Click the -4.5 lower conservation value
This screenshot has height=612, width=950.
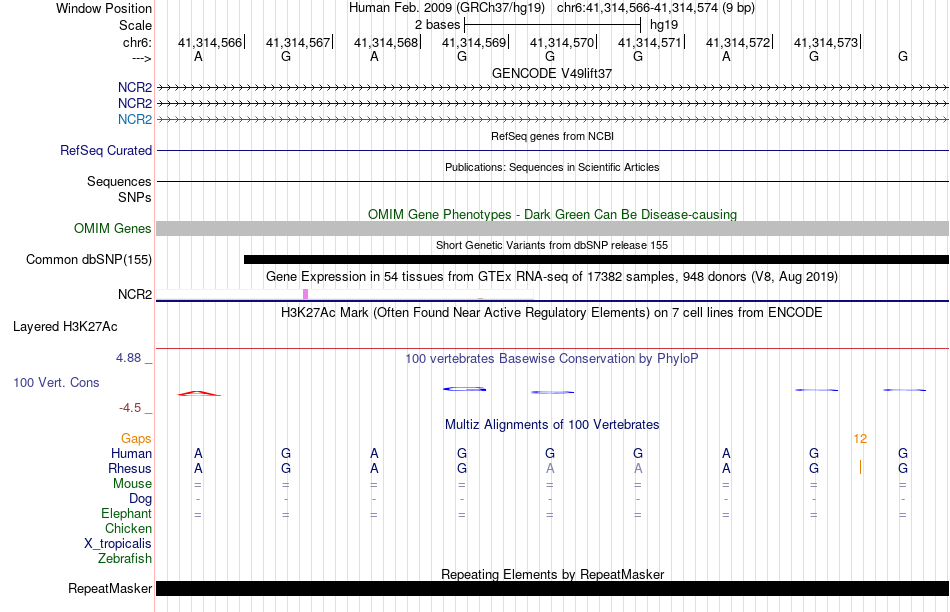130,408
